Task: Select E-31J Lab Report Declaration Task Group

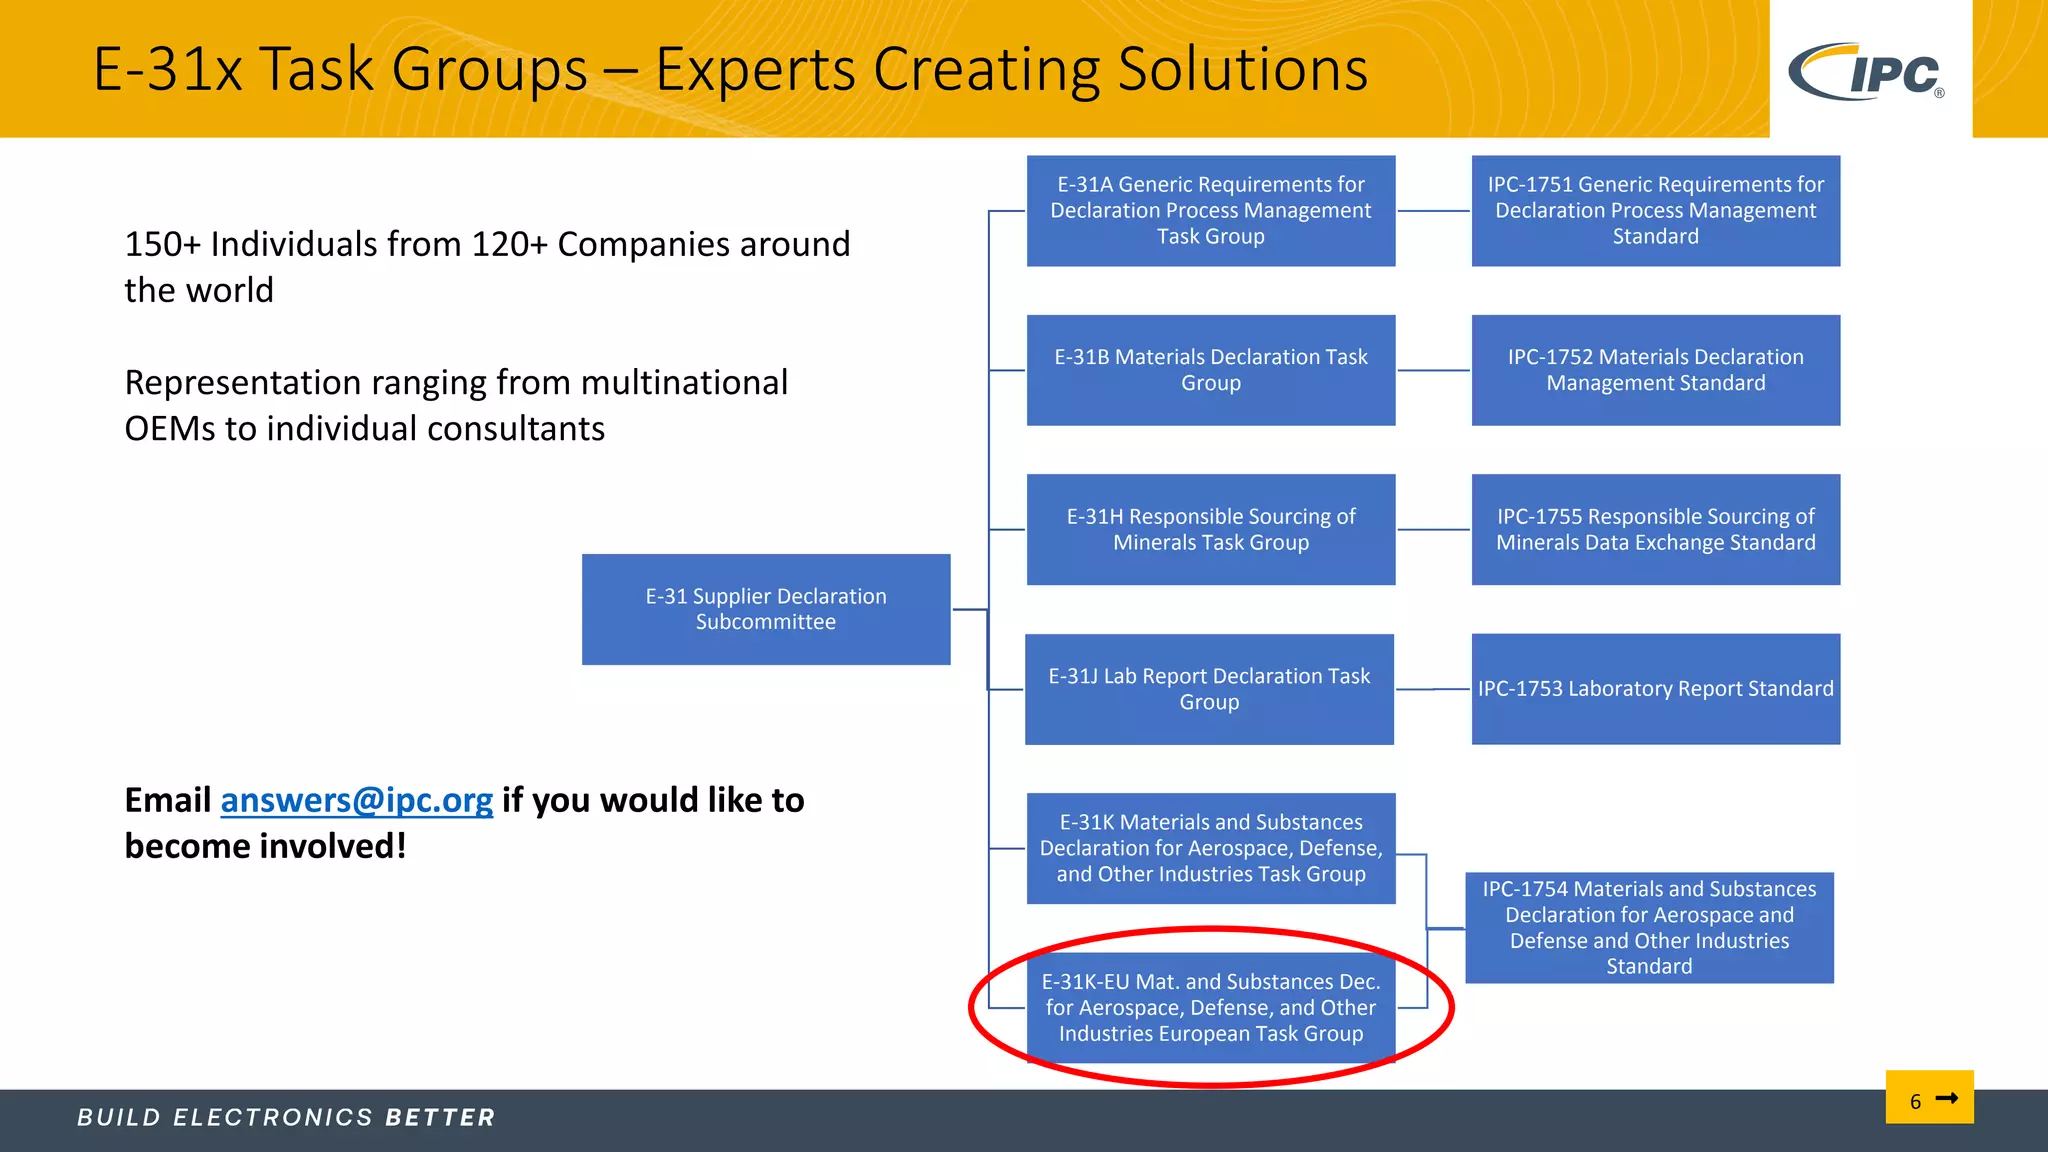Action: [x=1209, y=689]
